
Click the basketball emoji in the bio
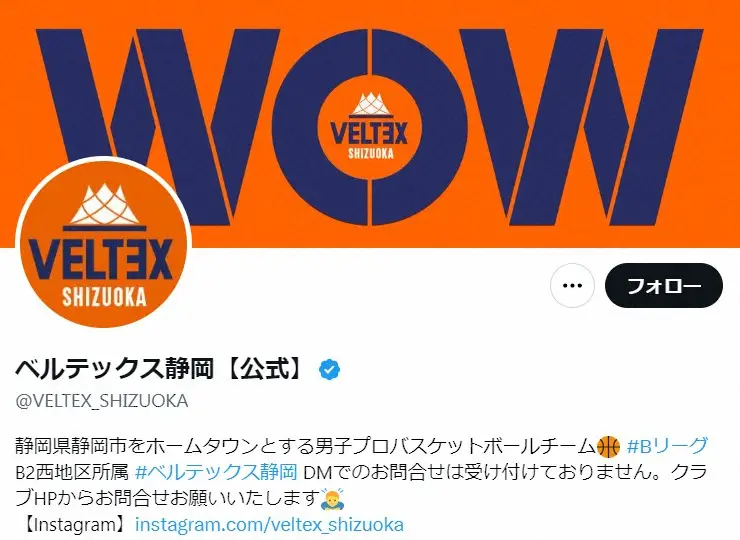click(x=608, y=446)
